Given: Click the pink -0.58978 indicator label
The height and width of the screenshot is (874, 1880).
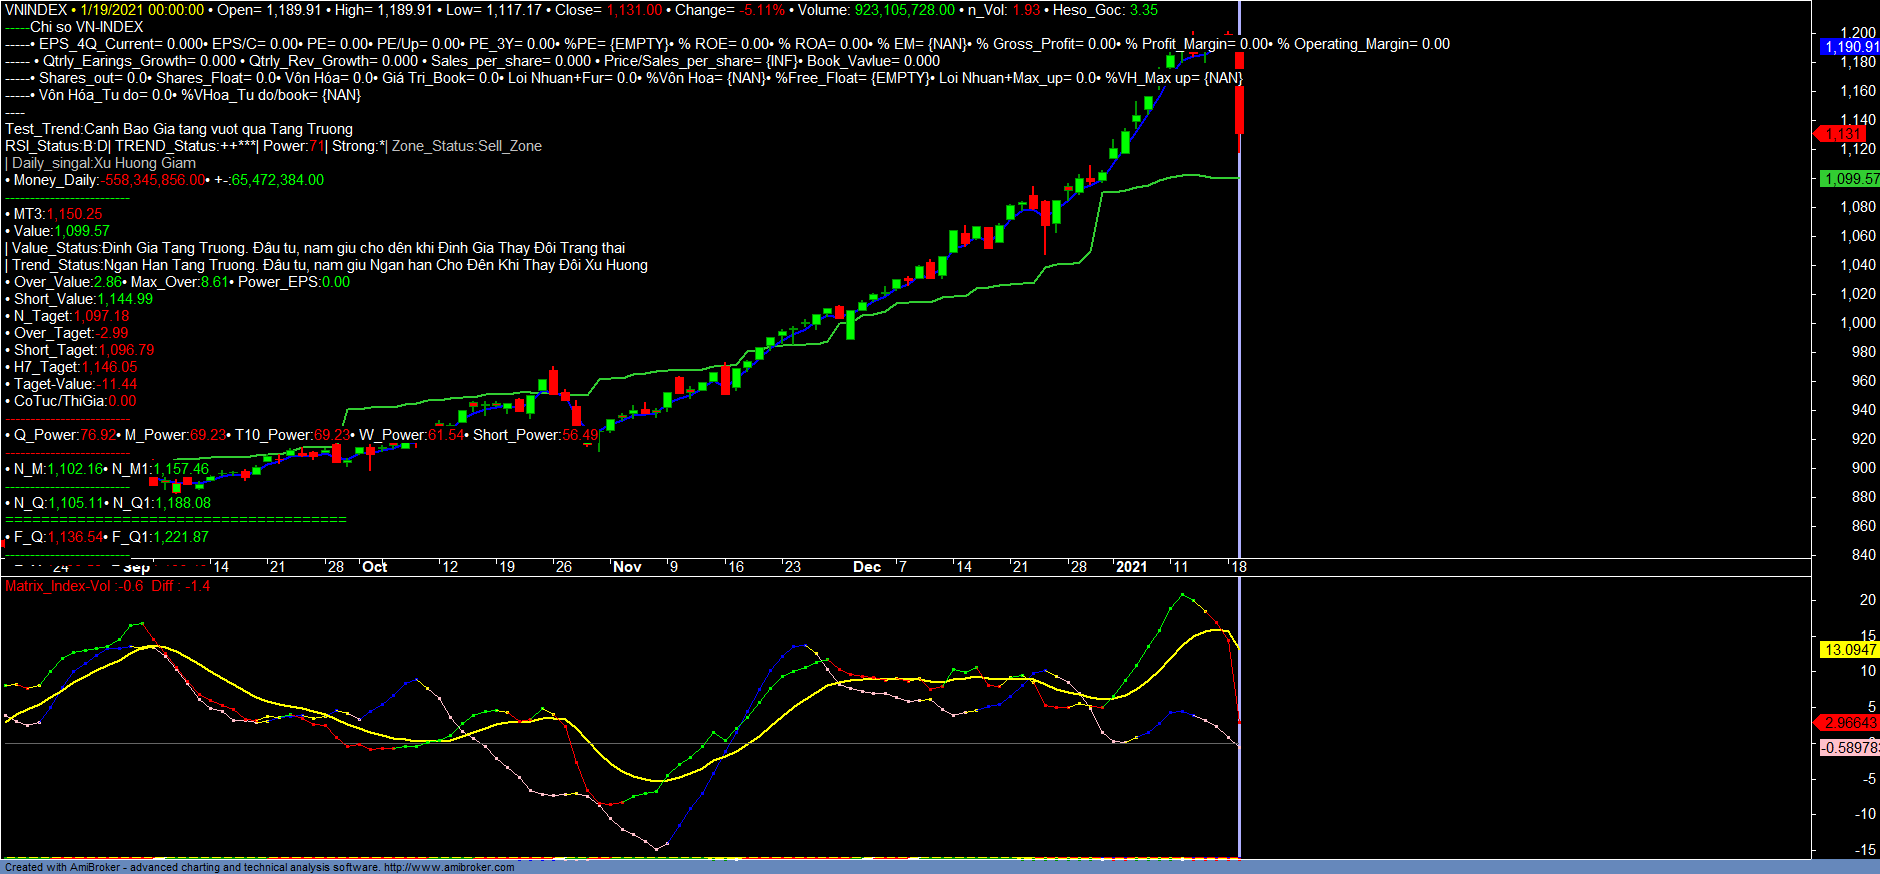Looking at the screenshot, I should coord(1849,748).
